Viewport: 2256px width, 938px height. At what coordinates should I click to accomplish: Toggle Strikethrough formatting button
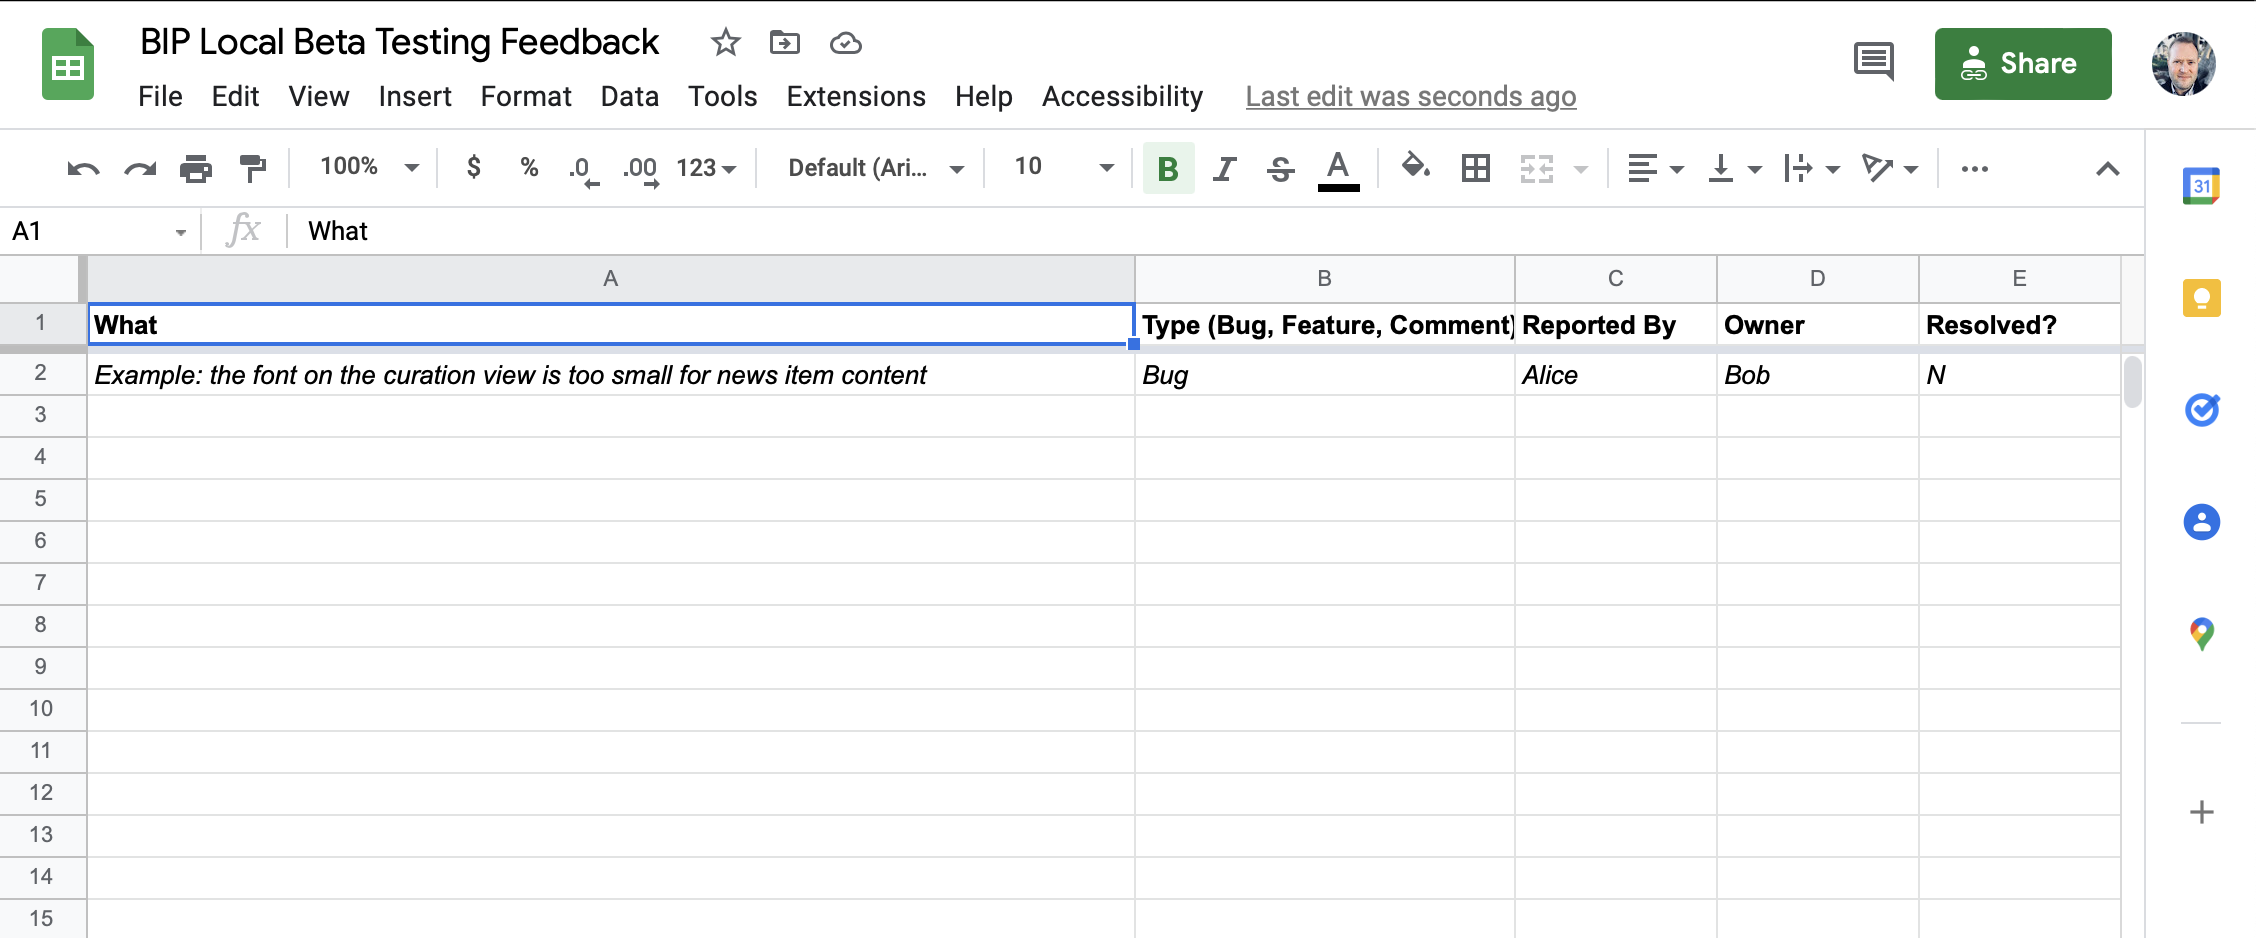click(1280, 168)
